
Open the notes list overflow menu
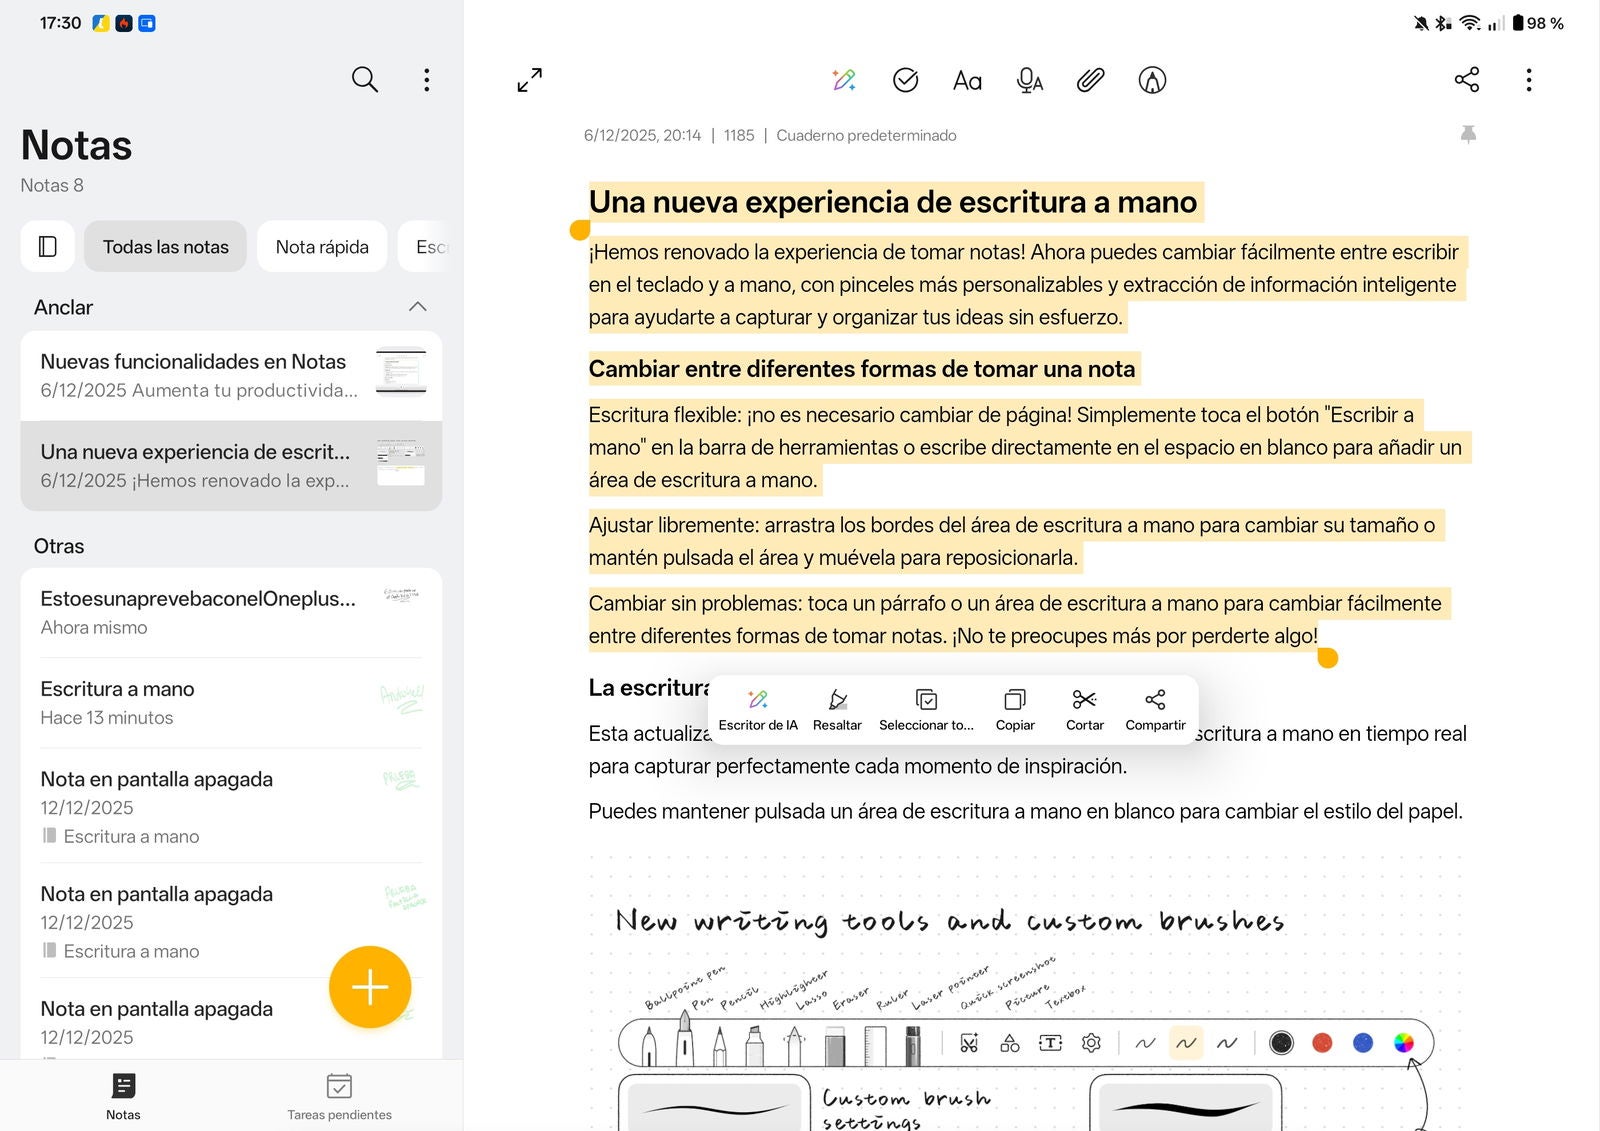[427, 80]
